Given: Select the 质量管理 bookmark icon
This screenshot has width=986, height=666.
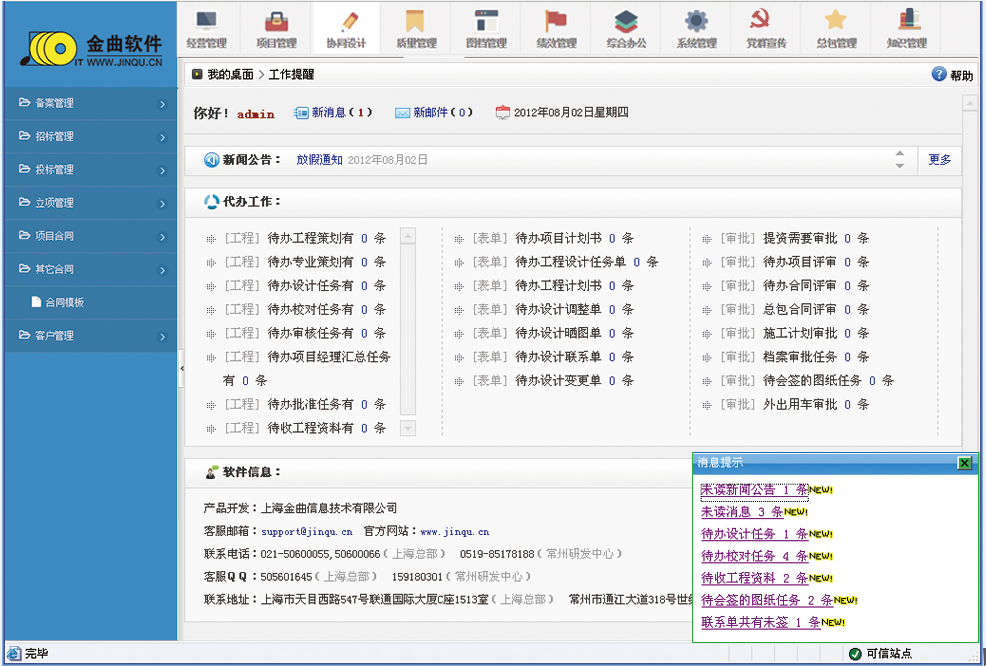Looking at the screenshot, I should click(x=415, y=22).
